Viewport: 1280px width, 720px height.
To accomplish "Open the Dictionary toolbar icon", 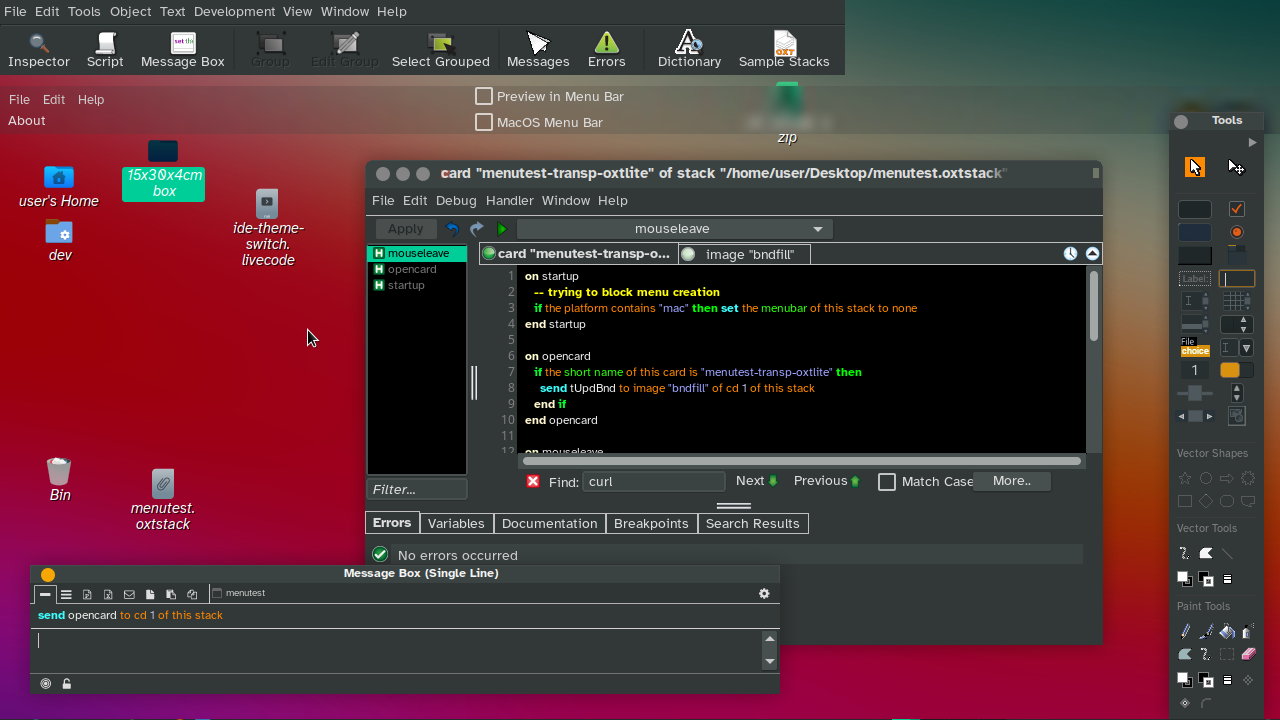I will 689,50.
